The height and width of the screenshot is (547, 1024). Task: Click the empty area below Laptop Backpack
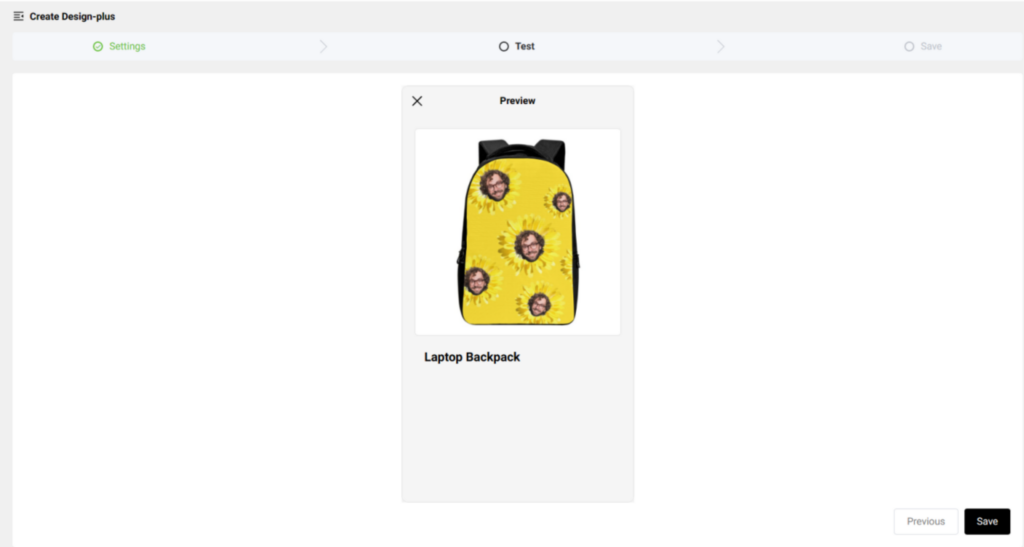518,434
